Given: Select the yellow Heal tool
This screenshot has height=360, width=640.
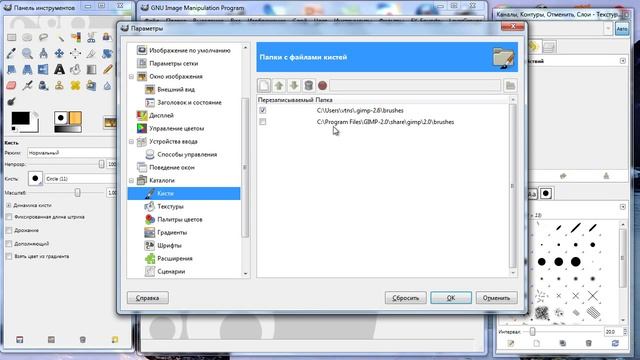Looking at the screenshot, I should (76, 85).
